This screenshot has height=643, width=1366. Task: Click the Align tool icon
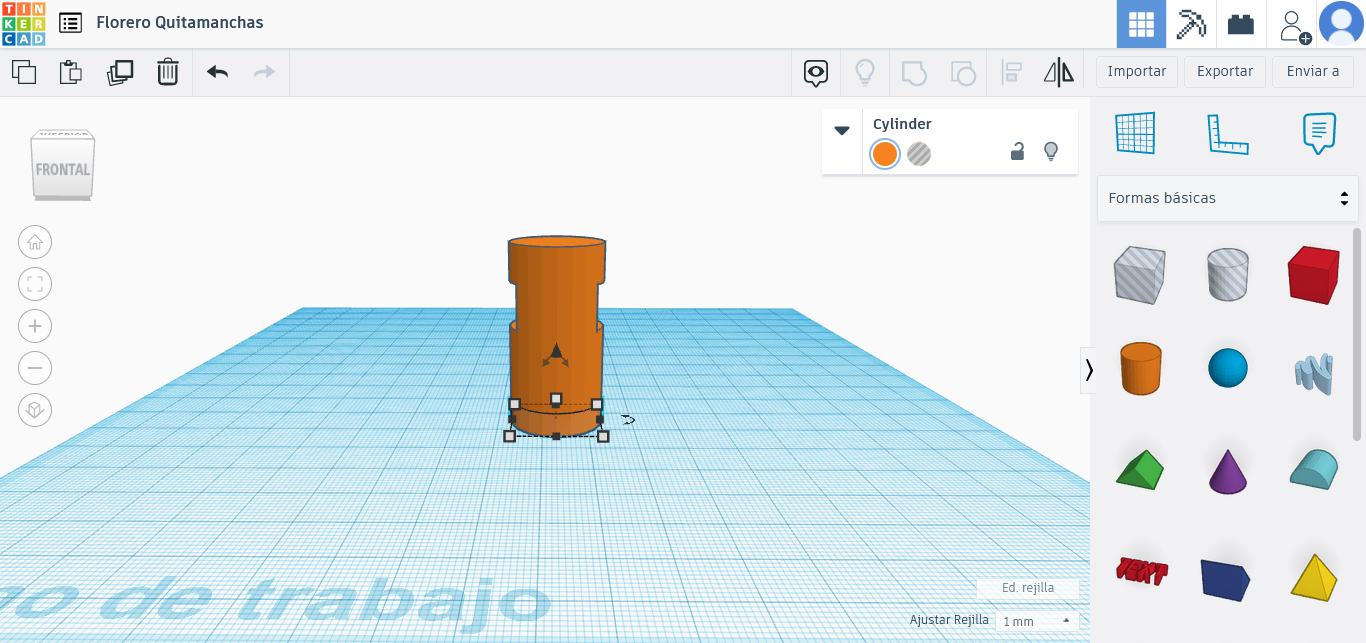click(1011, 72)
